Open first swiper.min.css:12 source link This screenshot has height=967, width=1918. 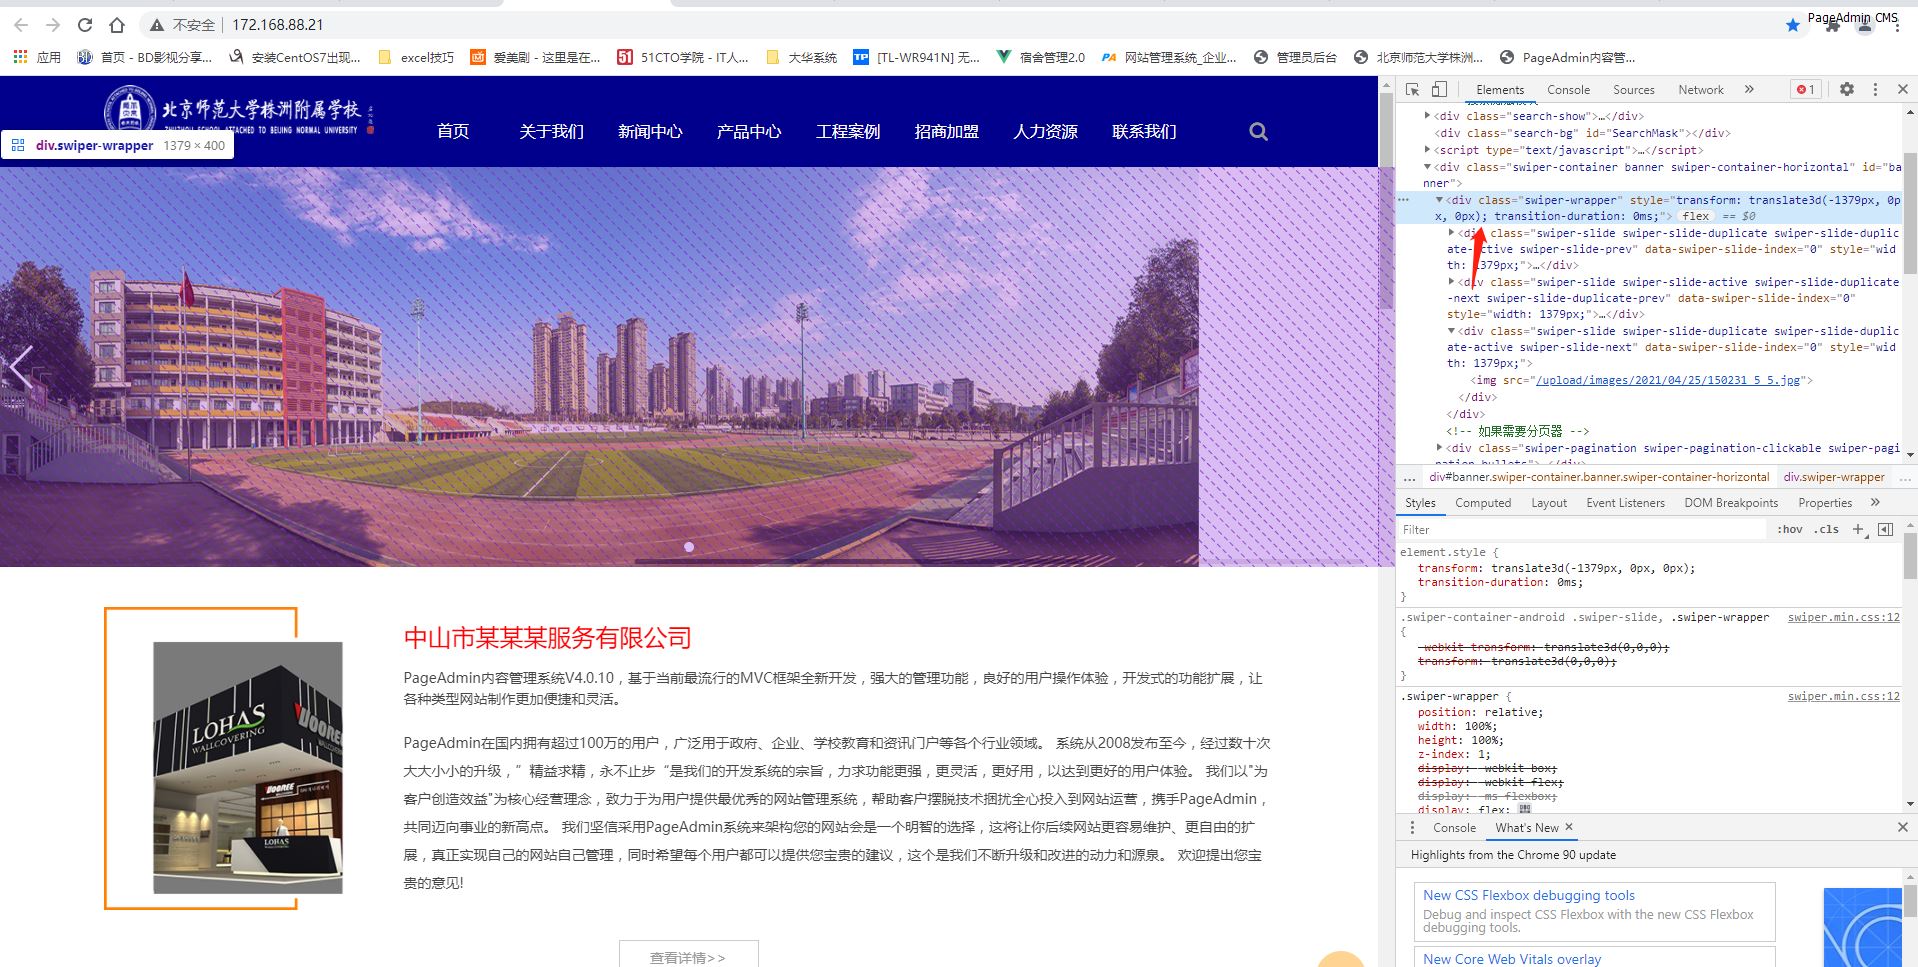1843,617
